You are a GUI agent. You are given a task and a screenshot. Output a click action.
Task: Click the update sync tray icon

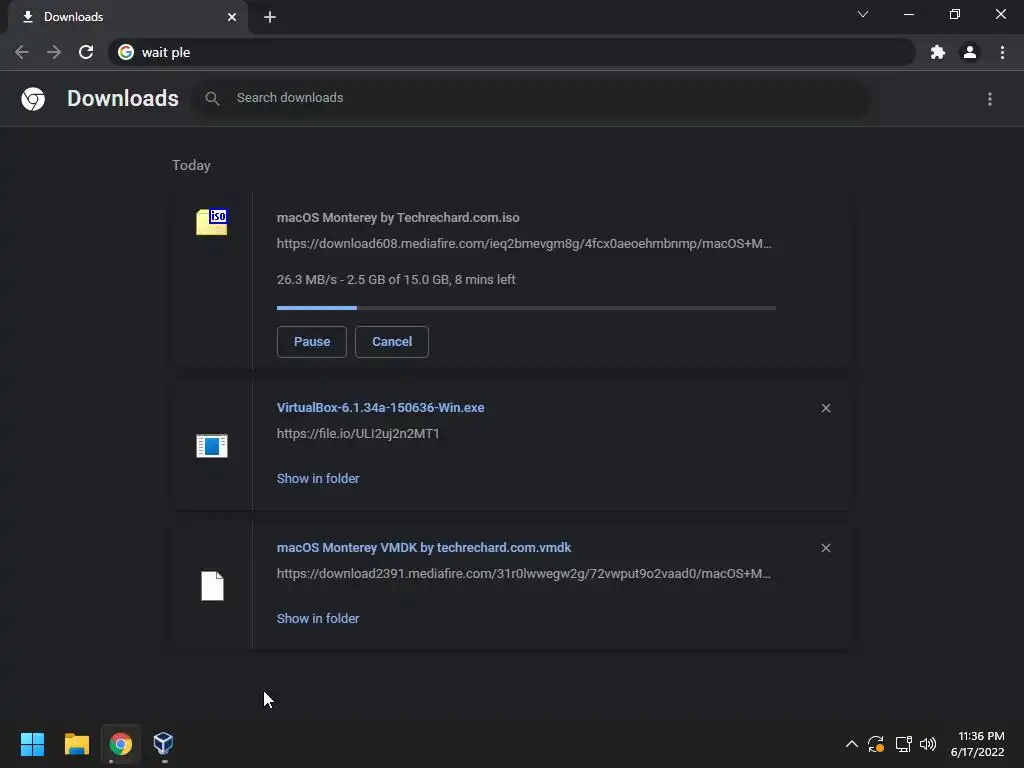pos(876,744)
